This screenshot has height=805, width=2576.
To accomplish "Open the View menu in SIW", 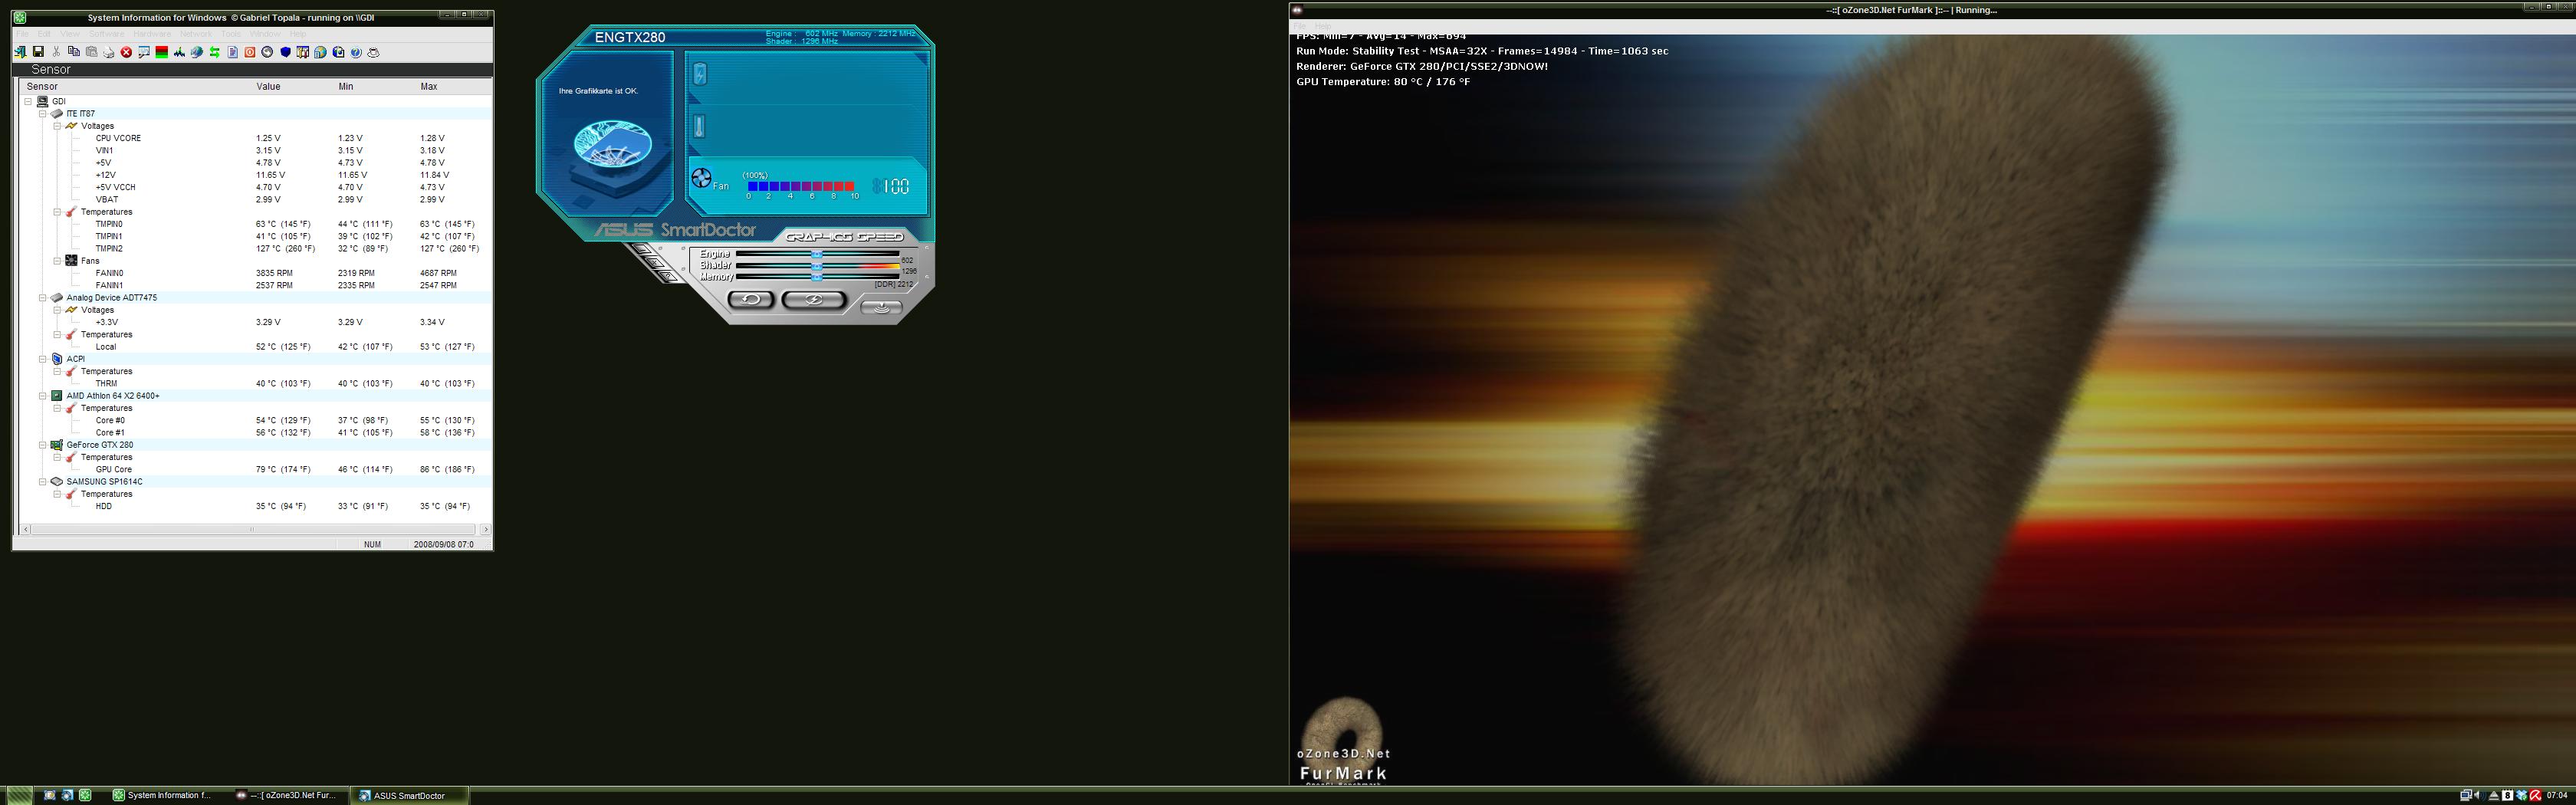I will click(70, 34).
